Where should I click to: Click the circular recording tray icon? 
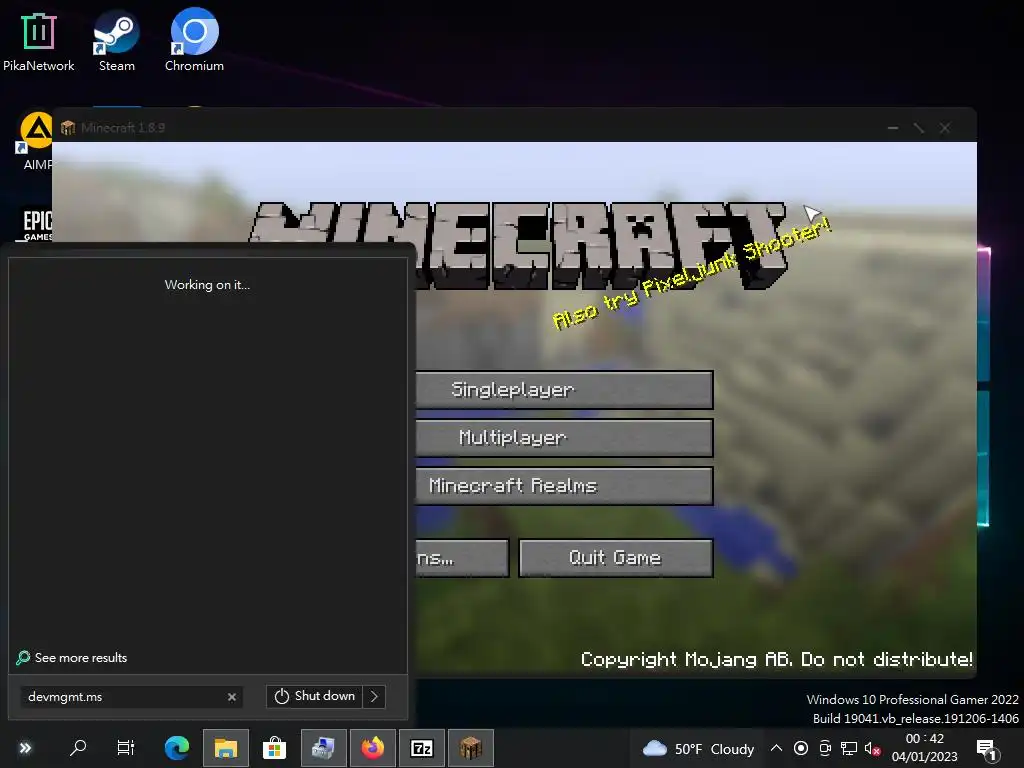801,748
